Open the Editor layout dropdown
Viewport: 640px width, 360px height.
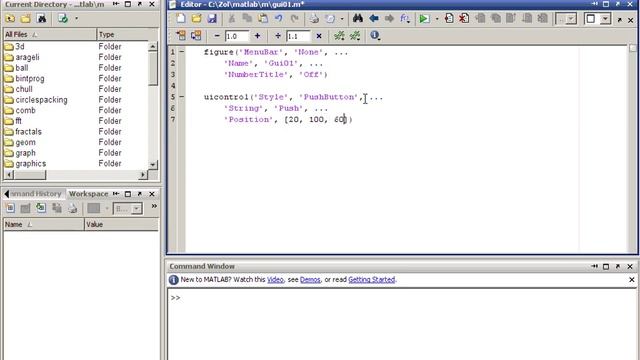click(606, 19)
